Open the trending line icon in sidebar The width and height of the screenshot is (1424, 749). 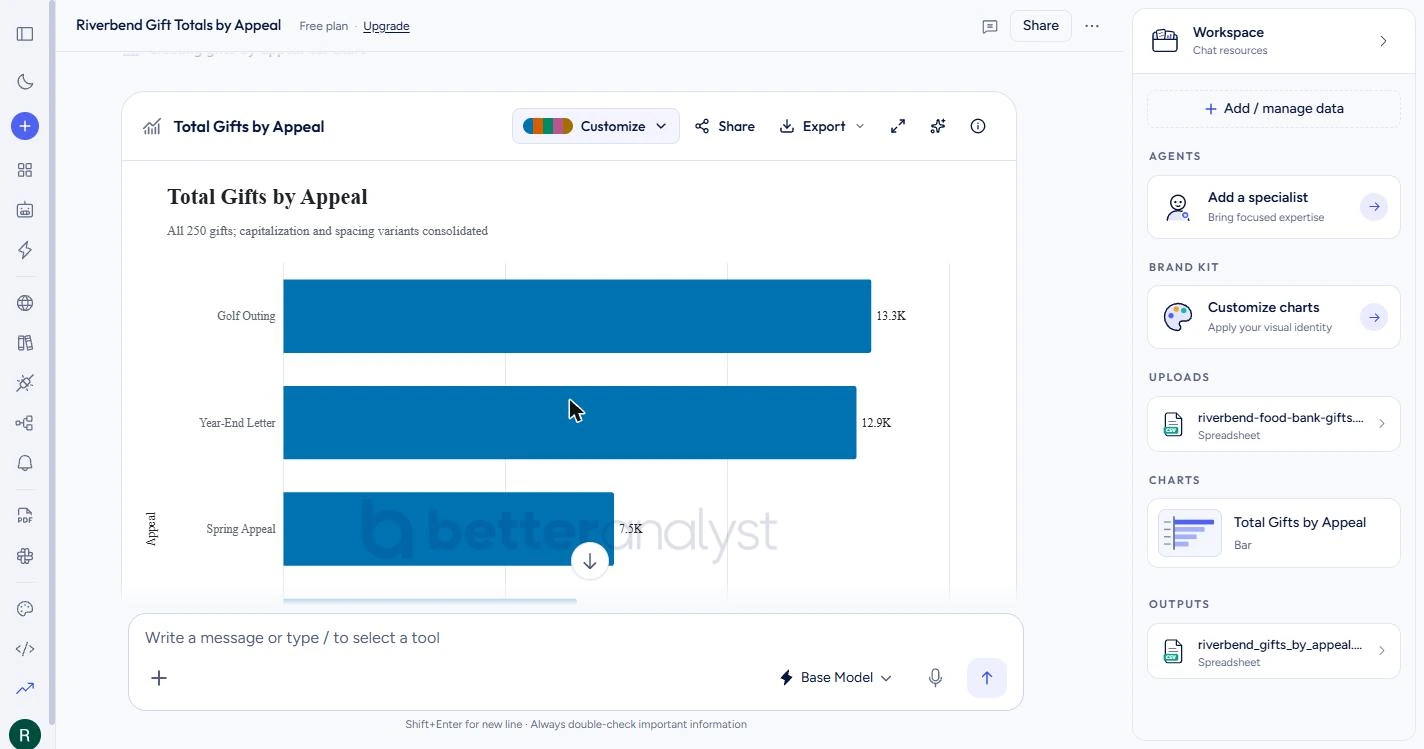point(25,688)
